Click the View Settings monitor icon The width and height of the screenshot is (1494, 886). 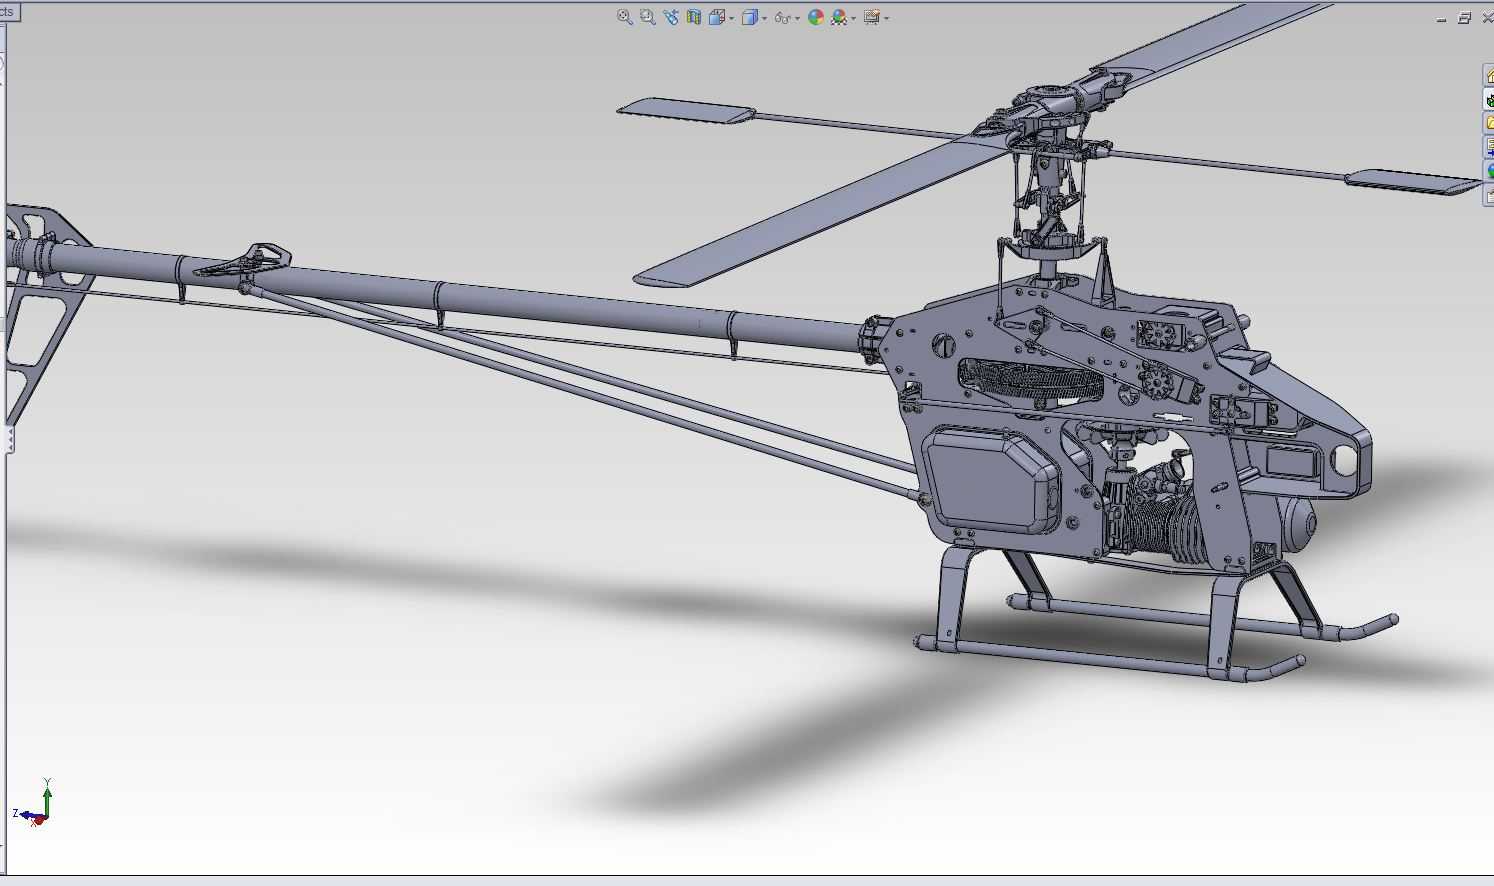point(871,17)
